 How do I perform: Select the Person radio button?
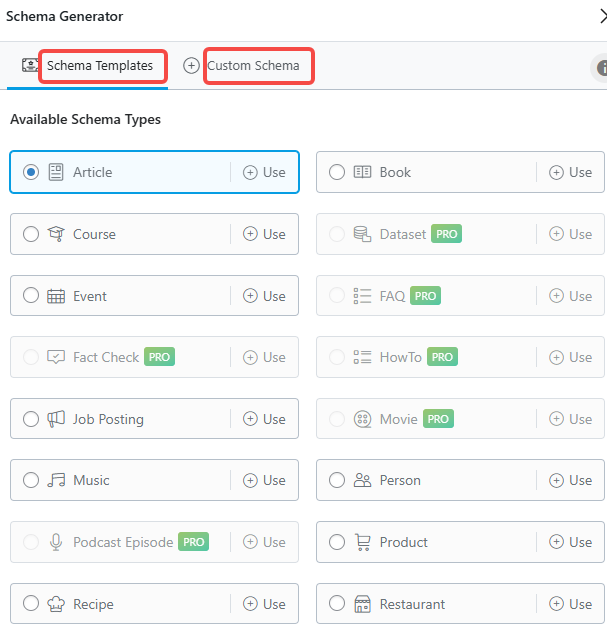[337, 480]
